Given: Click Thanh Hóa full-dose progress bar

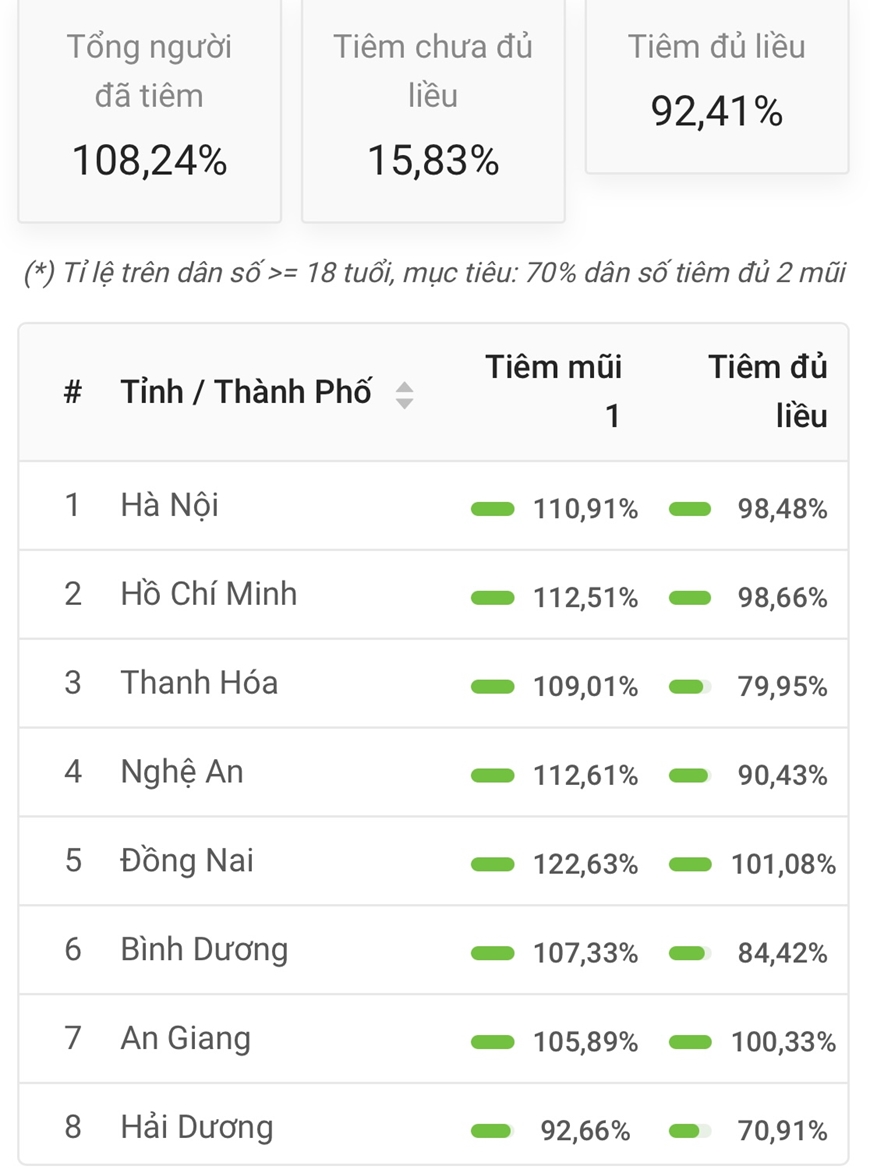Looking at the screenshot, I should (x=690, y=687).
